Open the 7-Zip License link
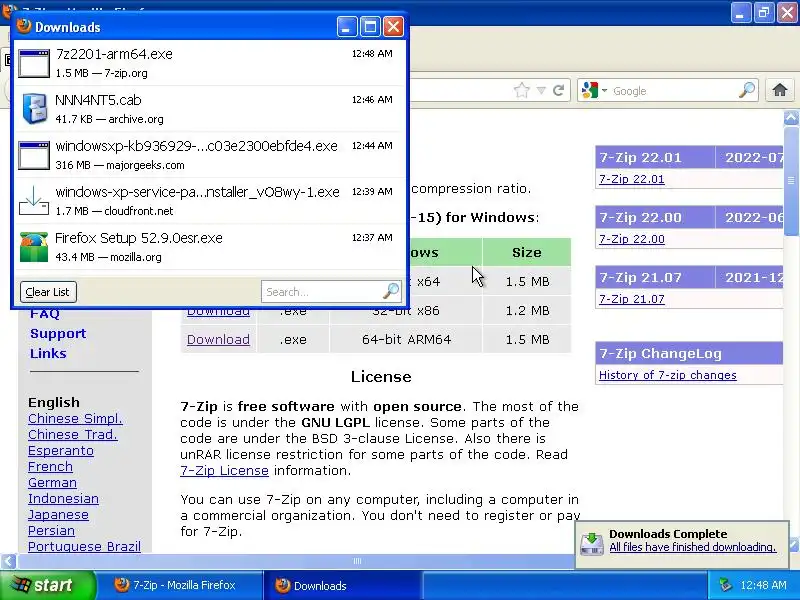The width and height of the screenshot is (800, 600). pos(224,470)
